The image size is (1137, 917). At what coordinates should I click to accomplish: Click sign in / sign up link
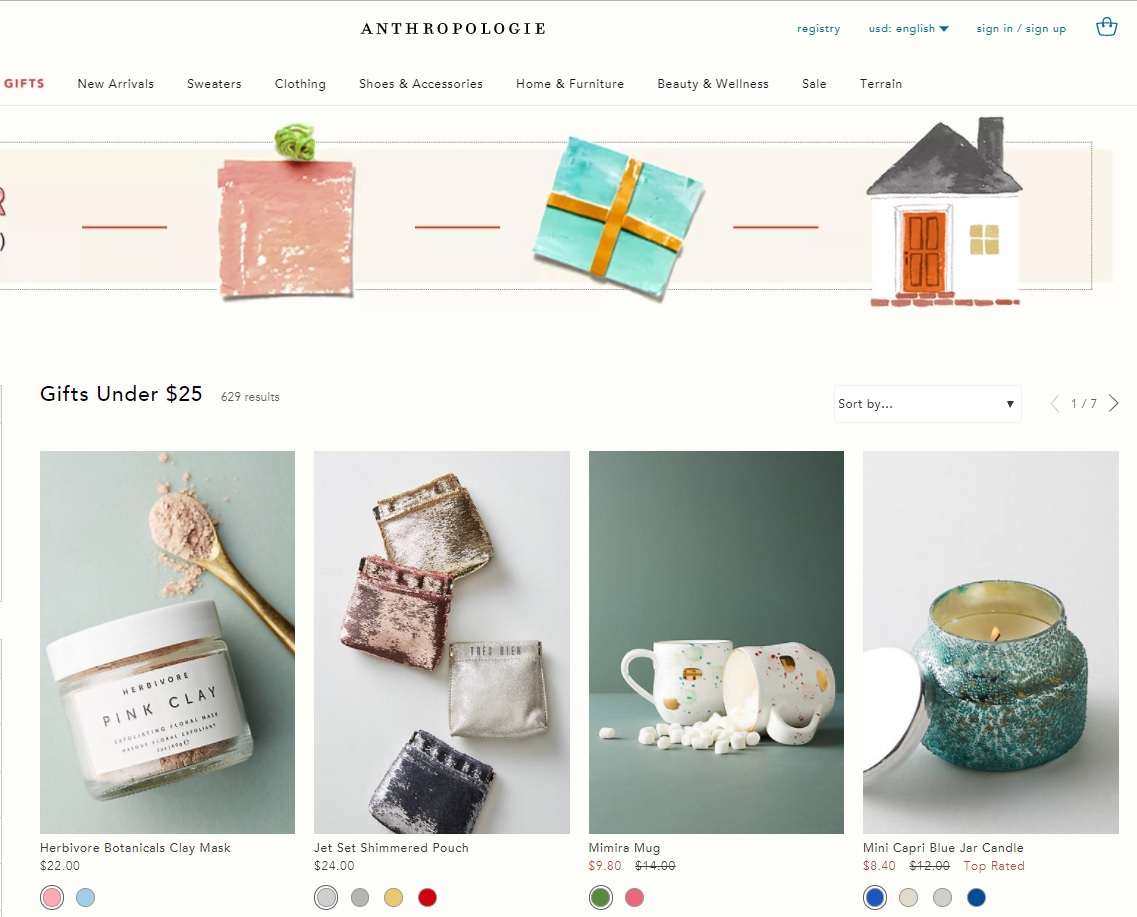pos(1021,29)
